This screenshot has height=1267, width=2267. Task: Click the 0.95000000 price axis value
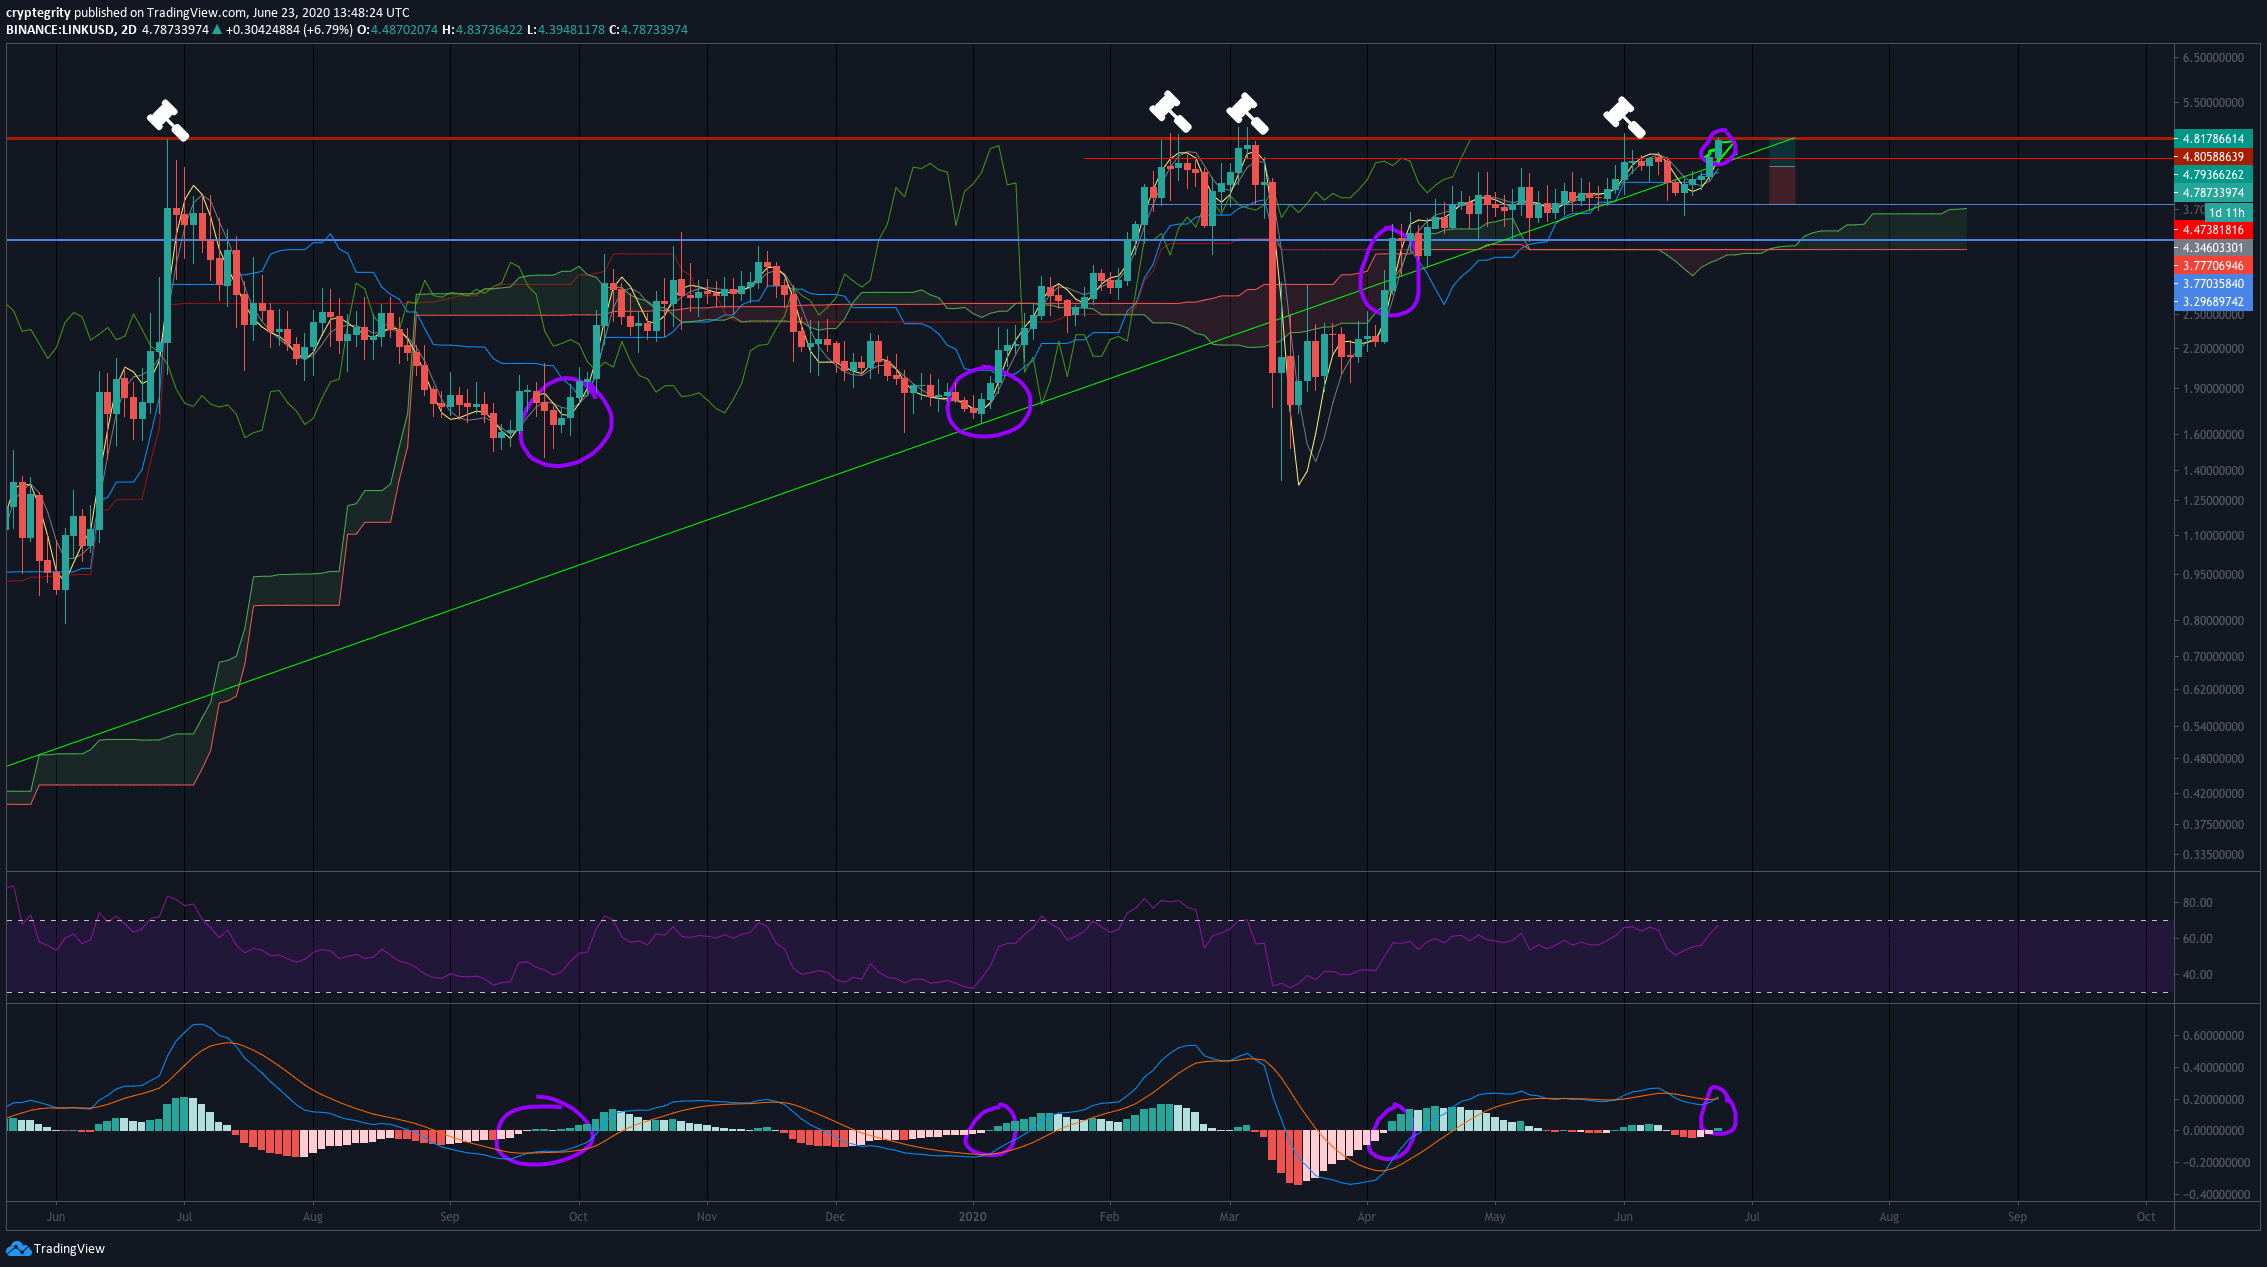point(2212,575)
